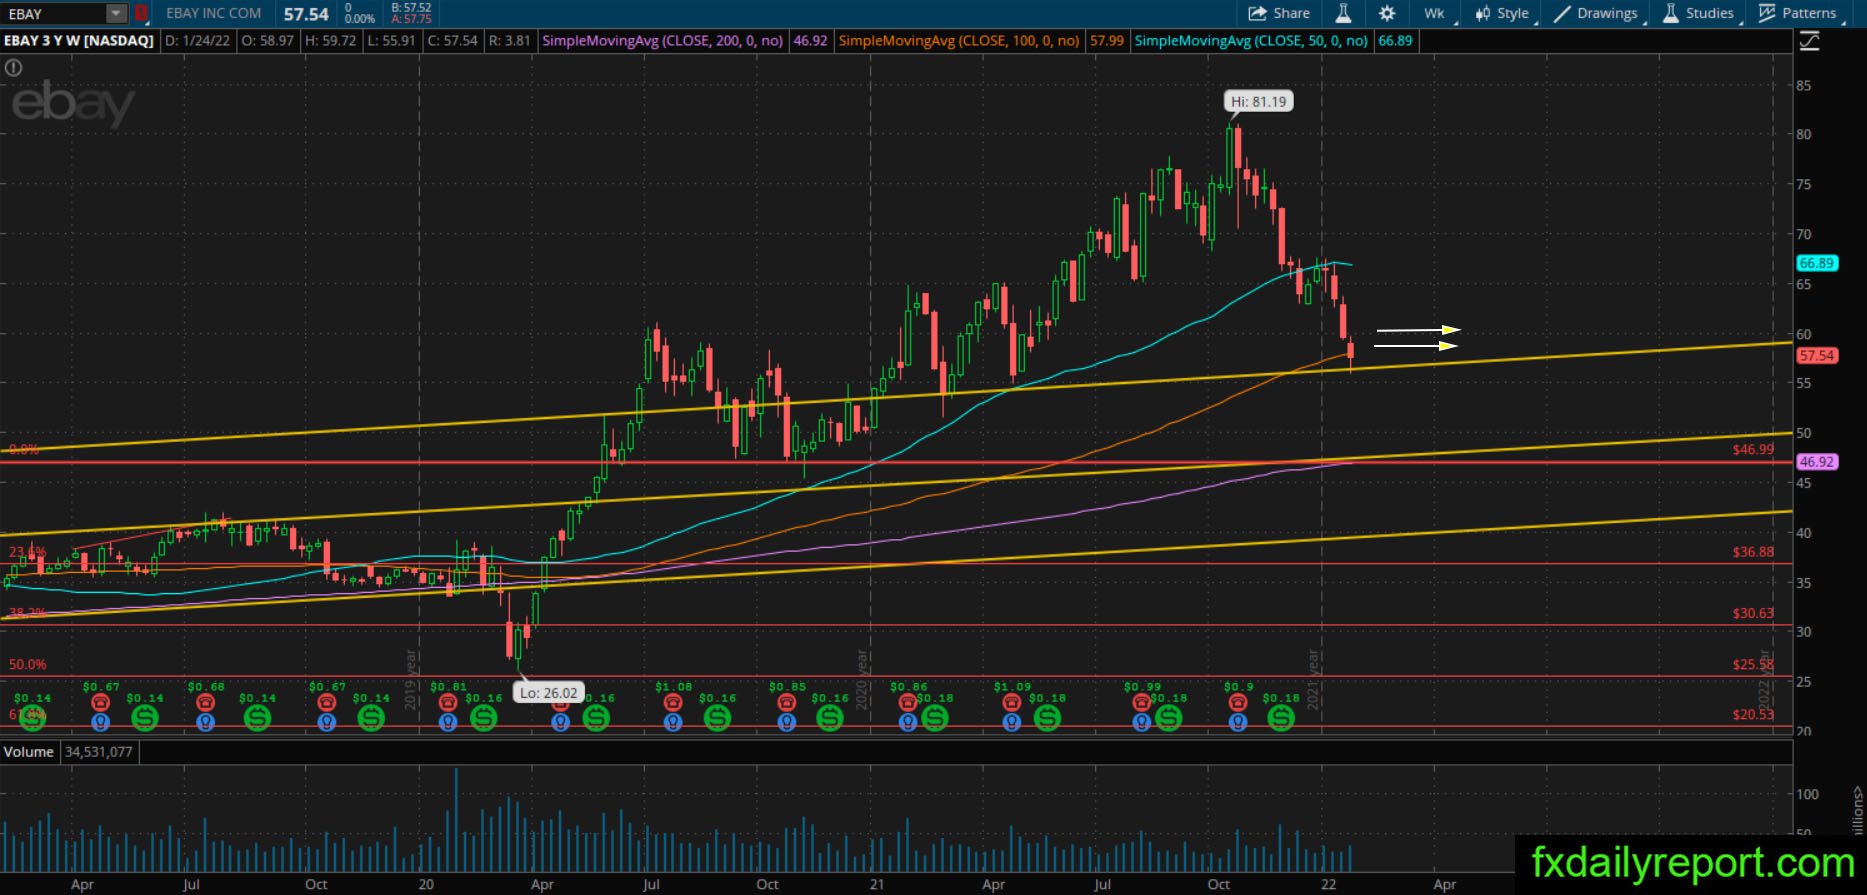
Task: Click the red 57.54 last-price axis tag
Action: click(x=1816, y=356)
